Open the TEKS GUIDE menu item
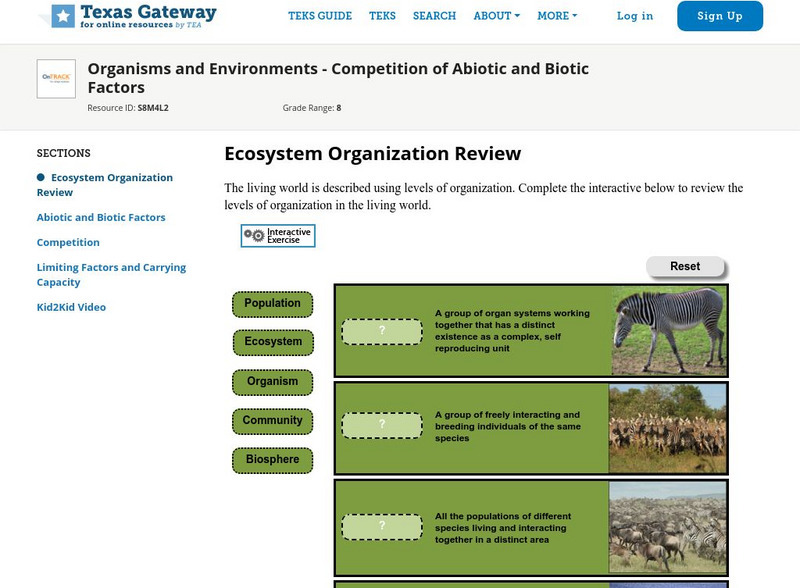The height and width of the screenshot is (588, 800). 320,16
